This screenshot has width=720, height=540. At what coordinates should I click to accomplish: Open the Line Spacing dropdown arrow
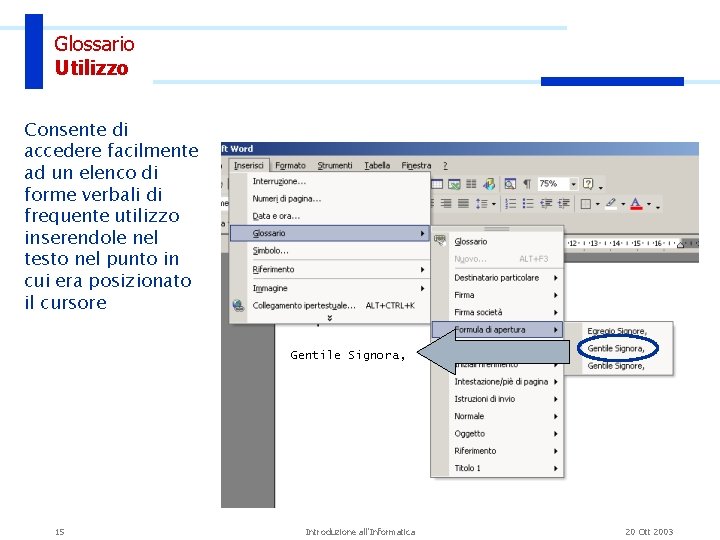click(x=494, y=204)
